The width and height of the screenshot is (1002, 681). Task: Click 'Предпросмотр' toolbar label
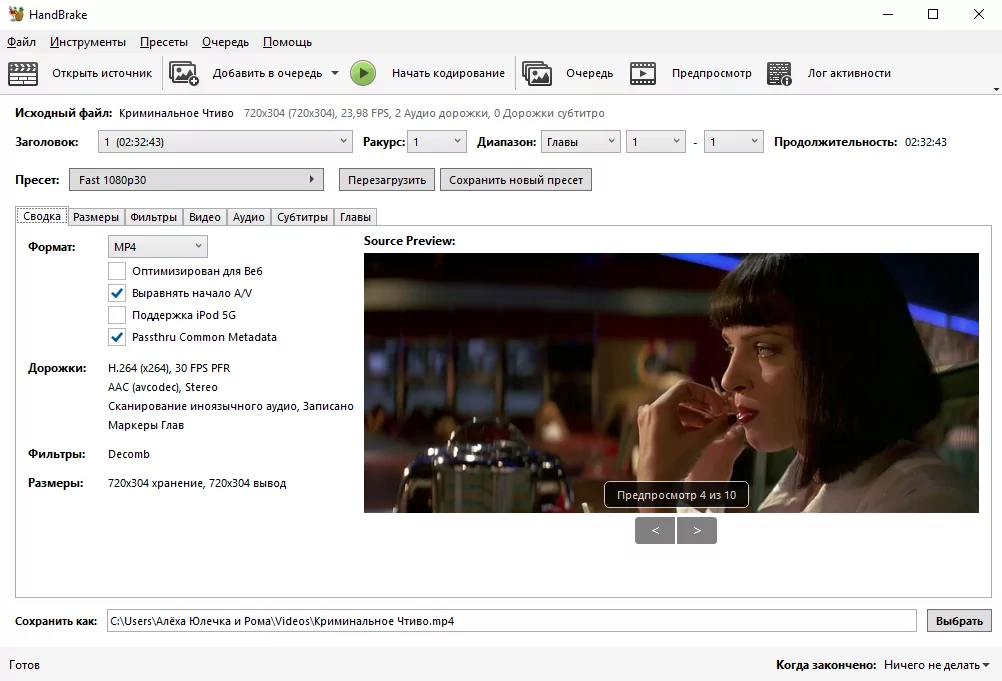(x=711, y=73)
